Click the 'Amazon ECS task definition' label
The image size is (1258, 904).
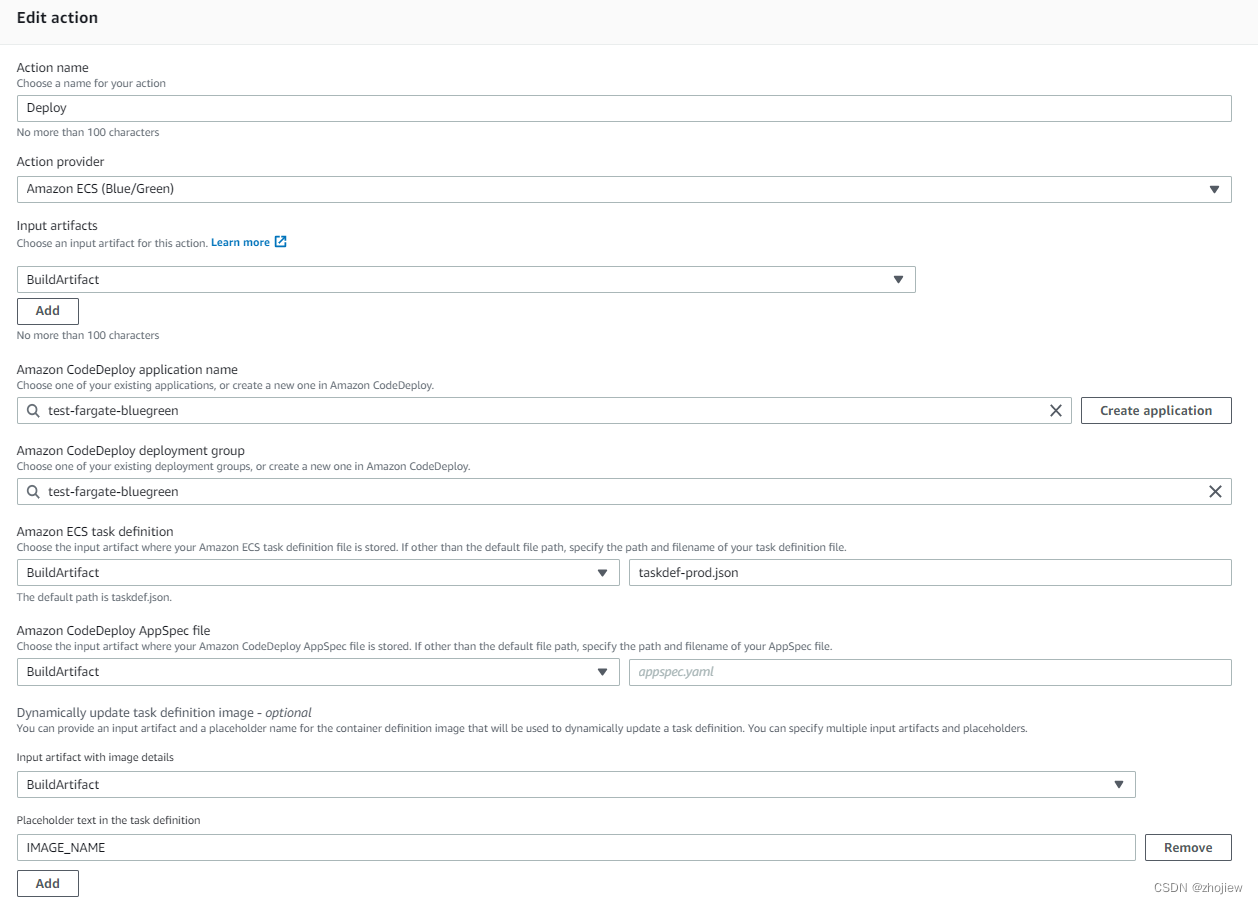[95, 532]
